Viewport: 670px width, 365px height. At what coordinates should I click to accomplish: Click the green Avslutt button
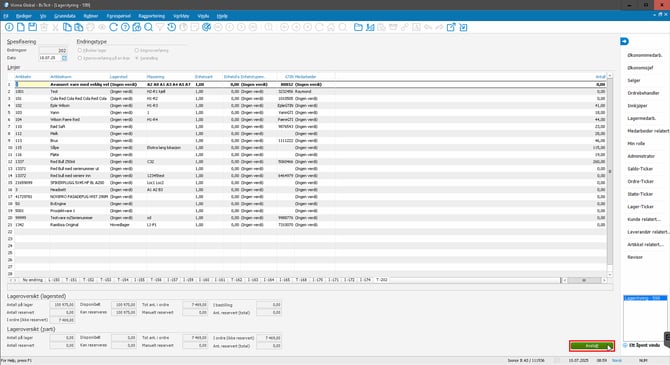pyautogui.click(x=592, y=346)
